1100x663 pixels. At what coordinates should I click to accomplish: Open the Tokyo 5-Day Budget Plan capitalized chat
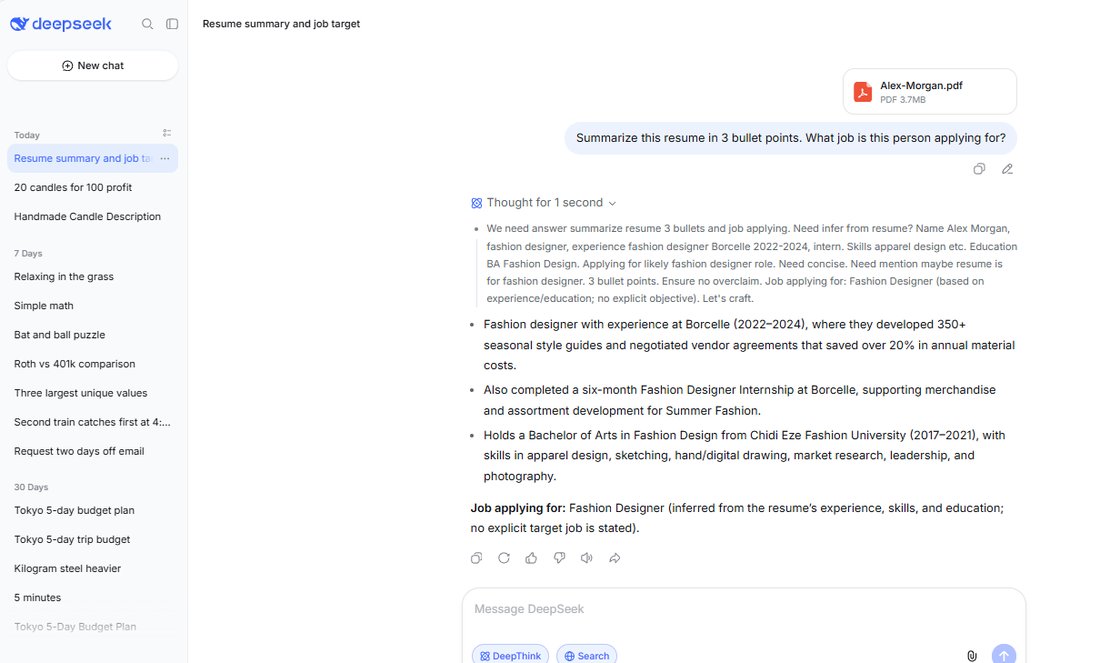93,627
